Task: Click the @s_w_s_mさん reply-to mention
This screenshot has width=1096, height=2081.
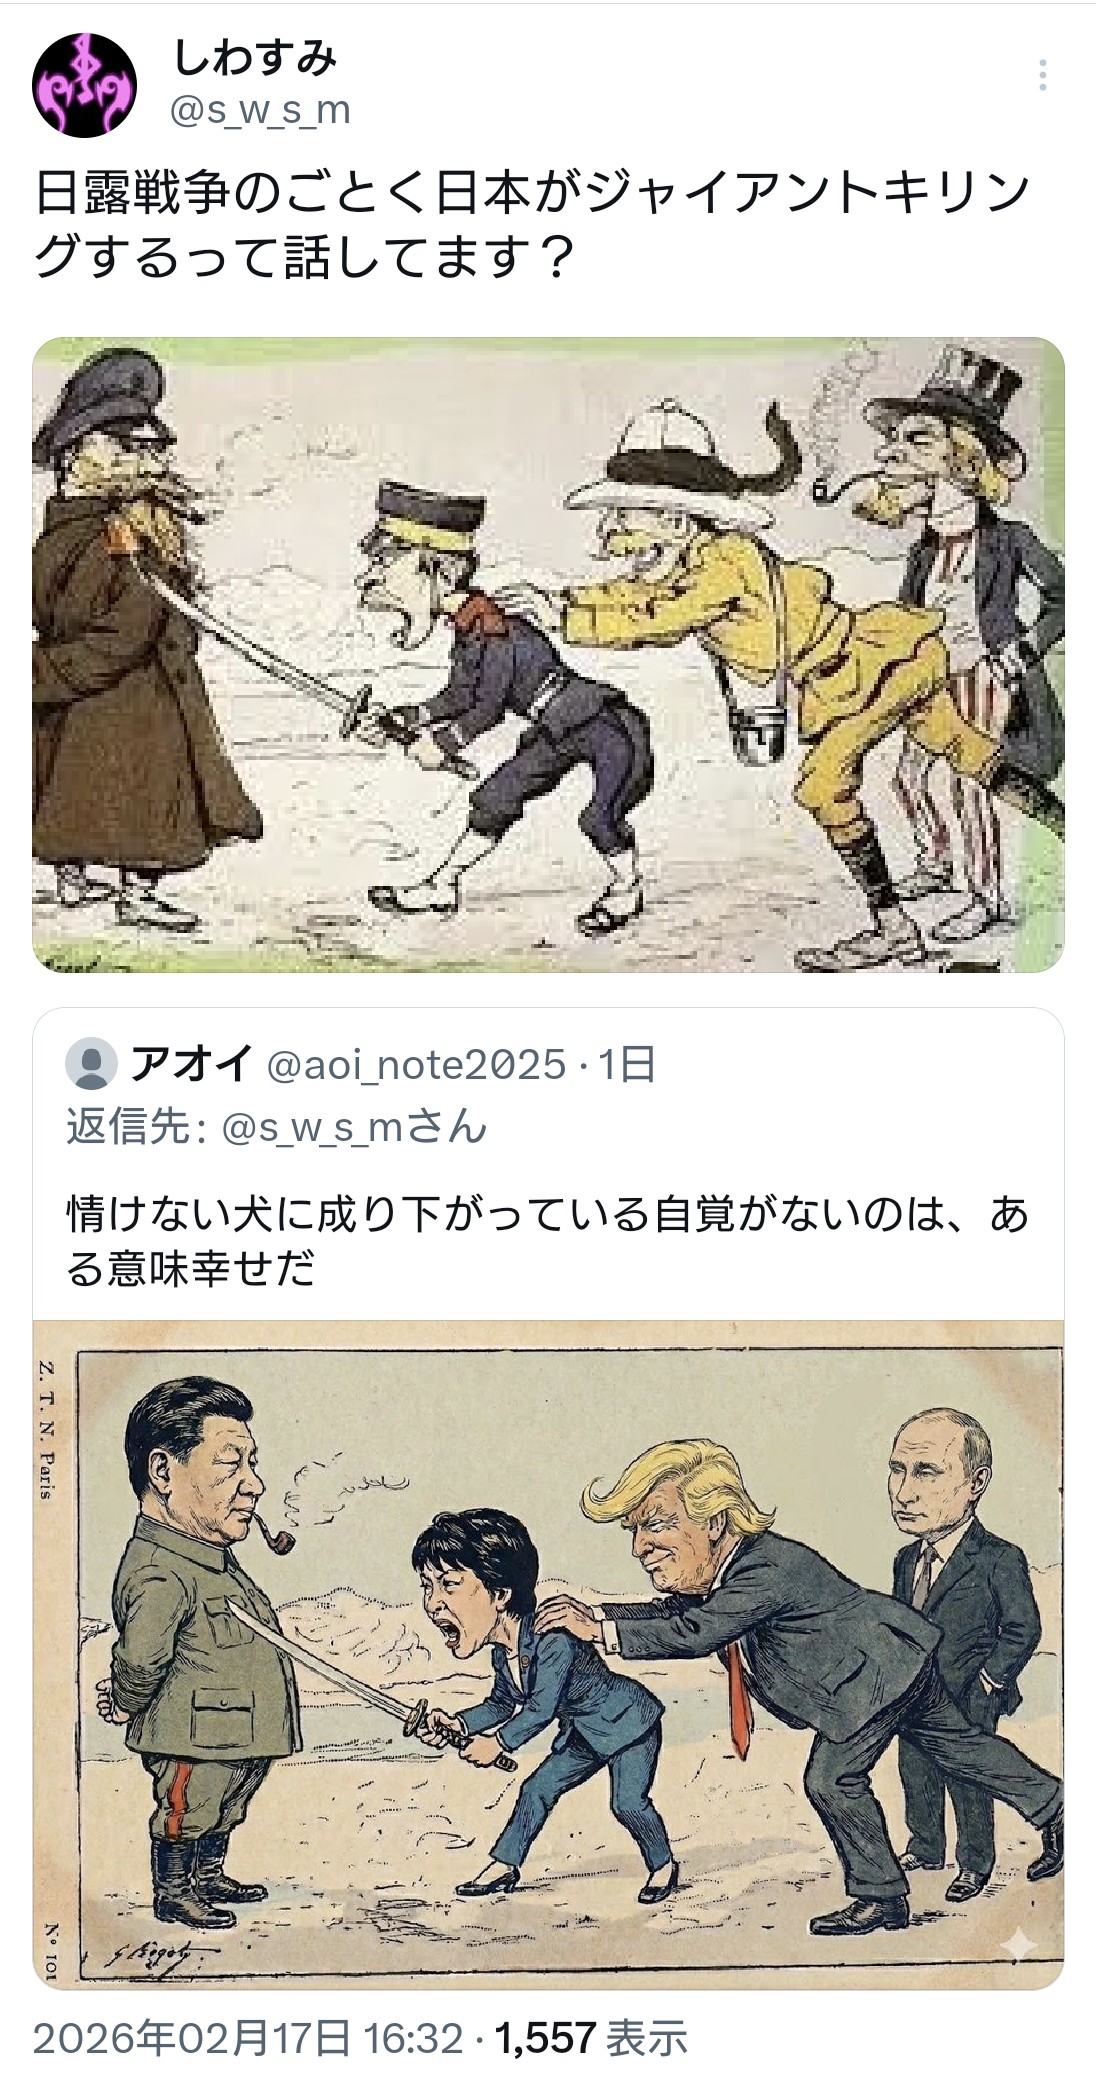Action: (354, 1127)
